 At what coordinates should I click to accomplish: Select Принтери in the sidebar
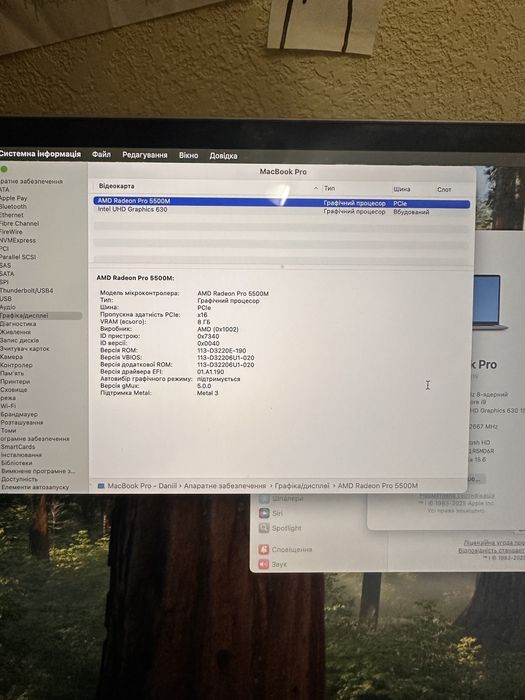[15, 382]
